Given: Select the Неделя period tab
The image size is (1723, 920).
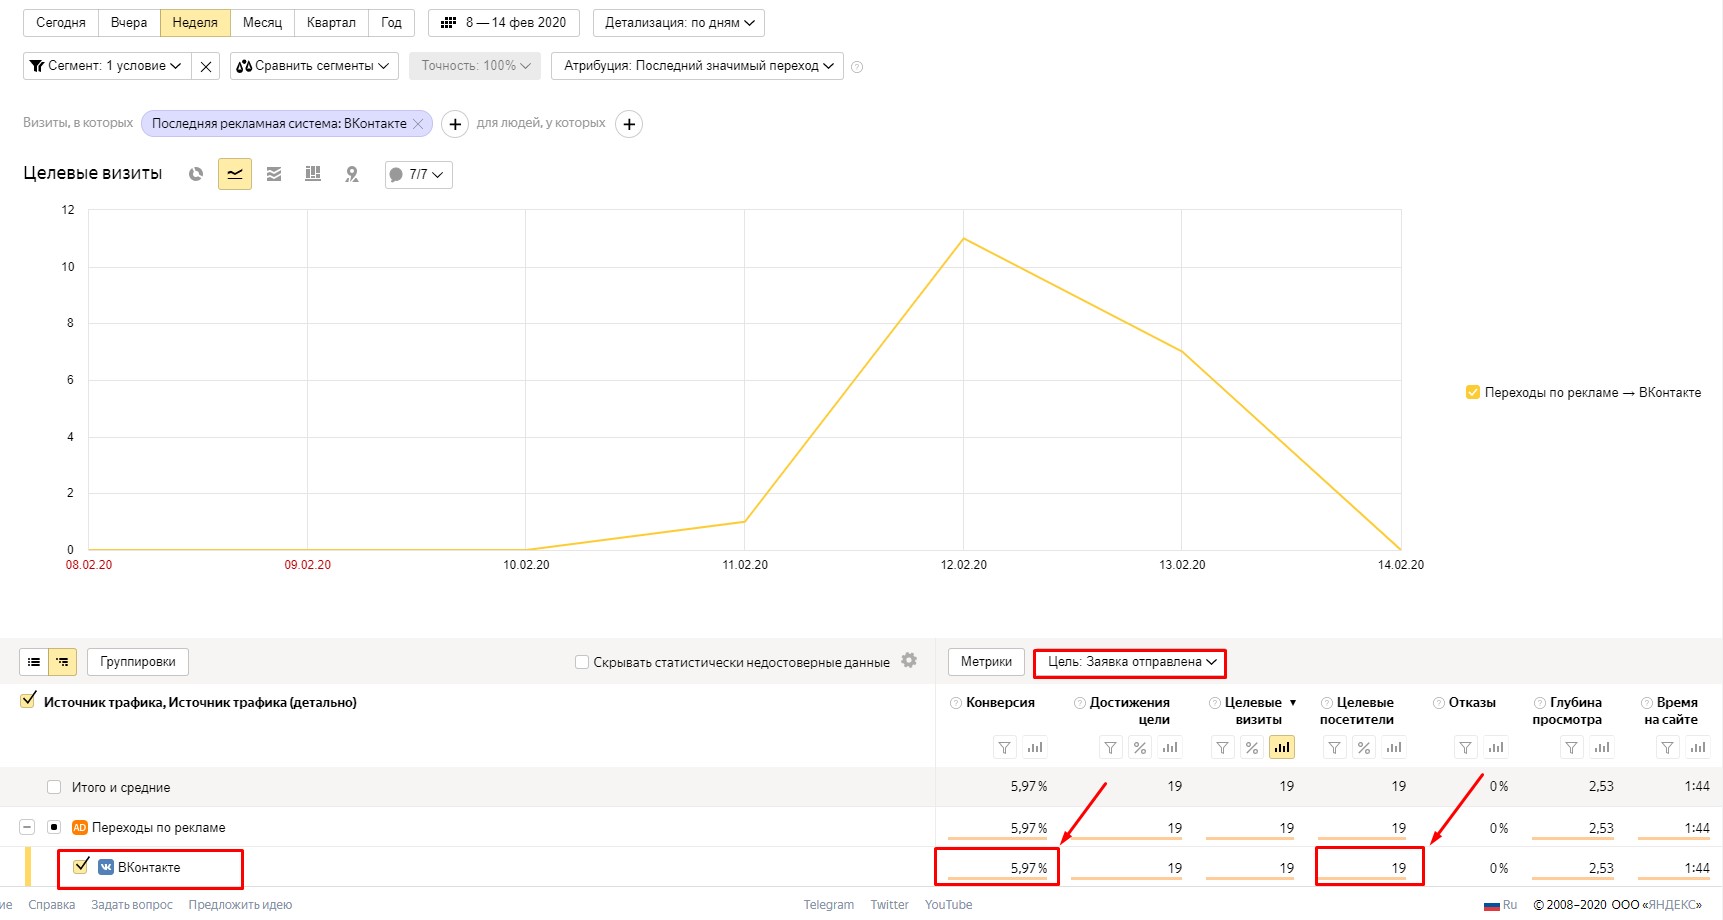Looking at the screenshot, I should [195, 23].
